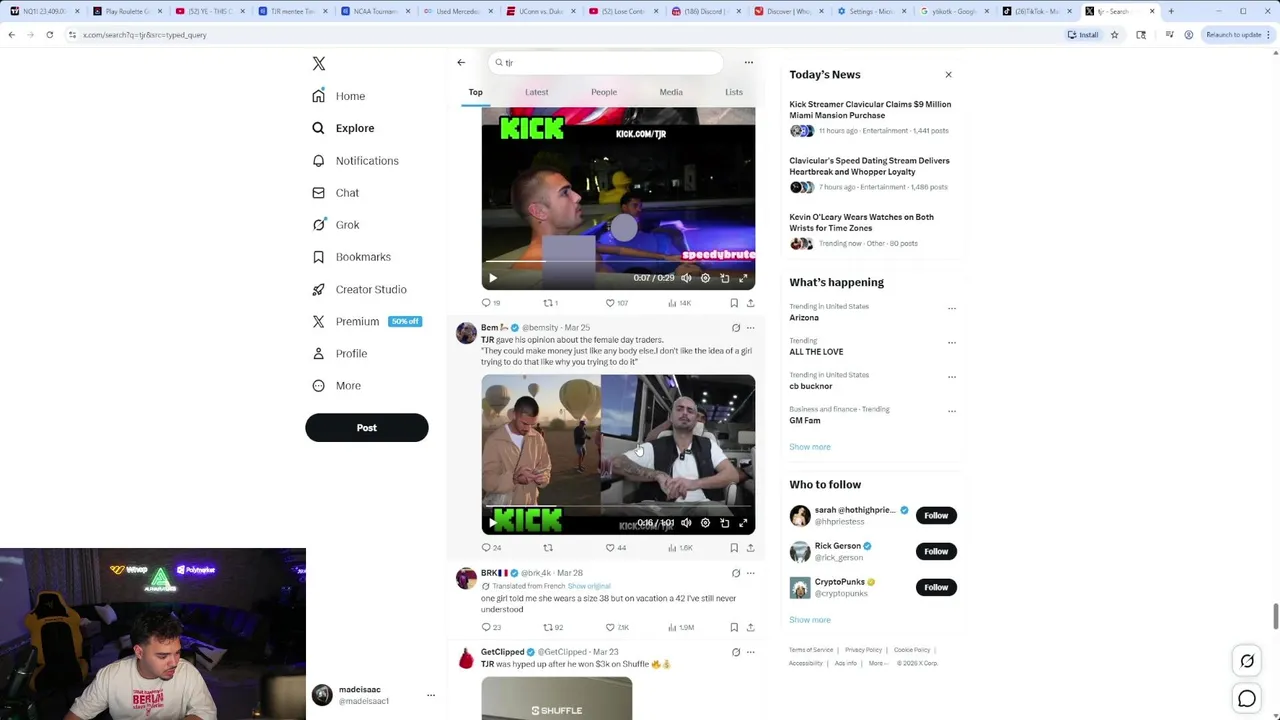Open more options on GetClipped post
This screenshot has height=720, width=1280.
point(750,652)
